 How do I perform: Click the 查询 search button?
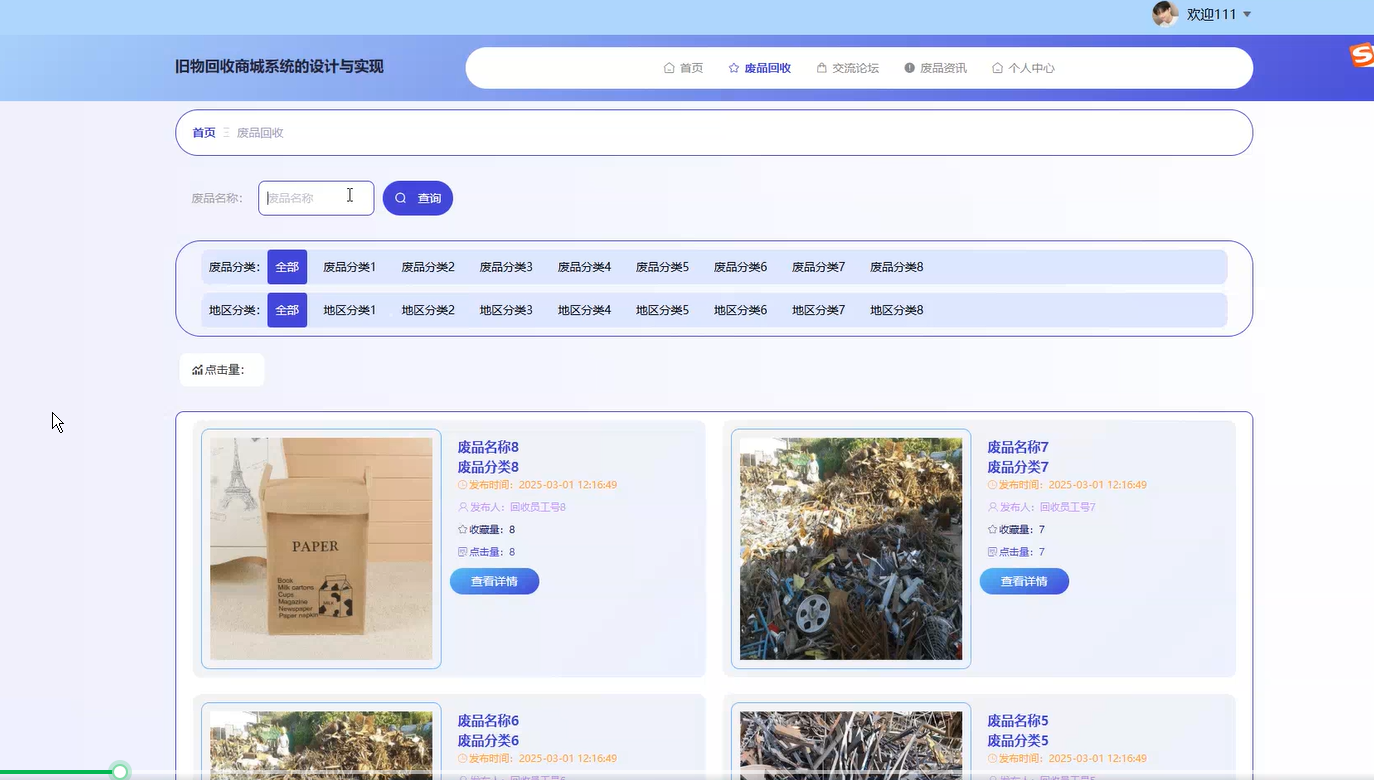[418, 198]
